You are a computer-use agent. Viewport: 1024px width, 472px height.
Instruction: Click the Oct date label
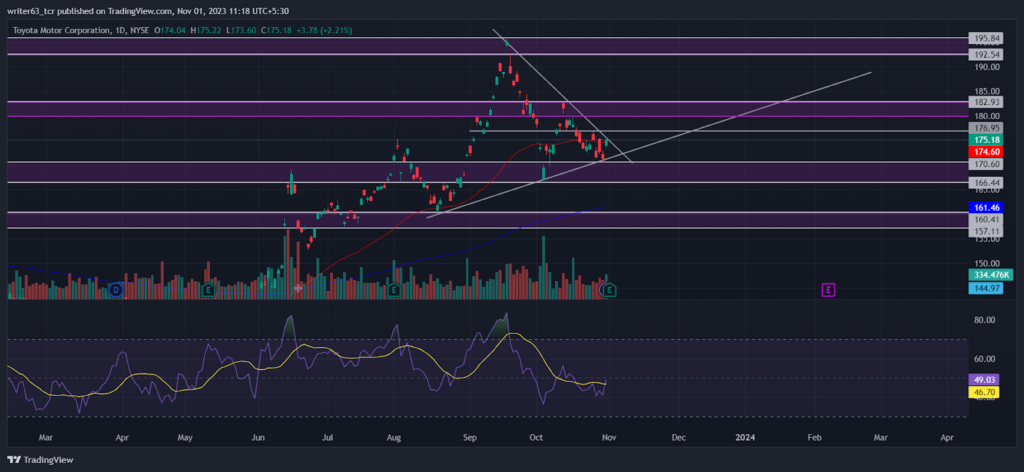(x=537, y=435)
